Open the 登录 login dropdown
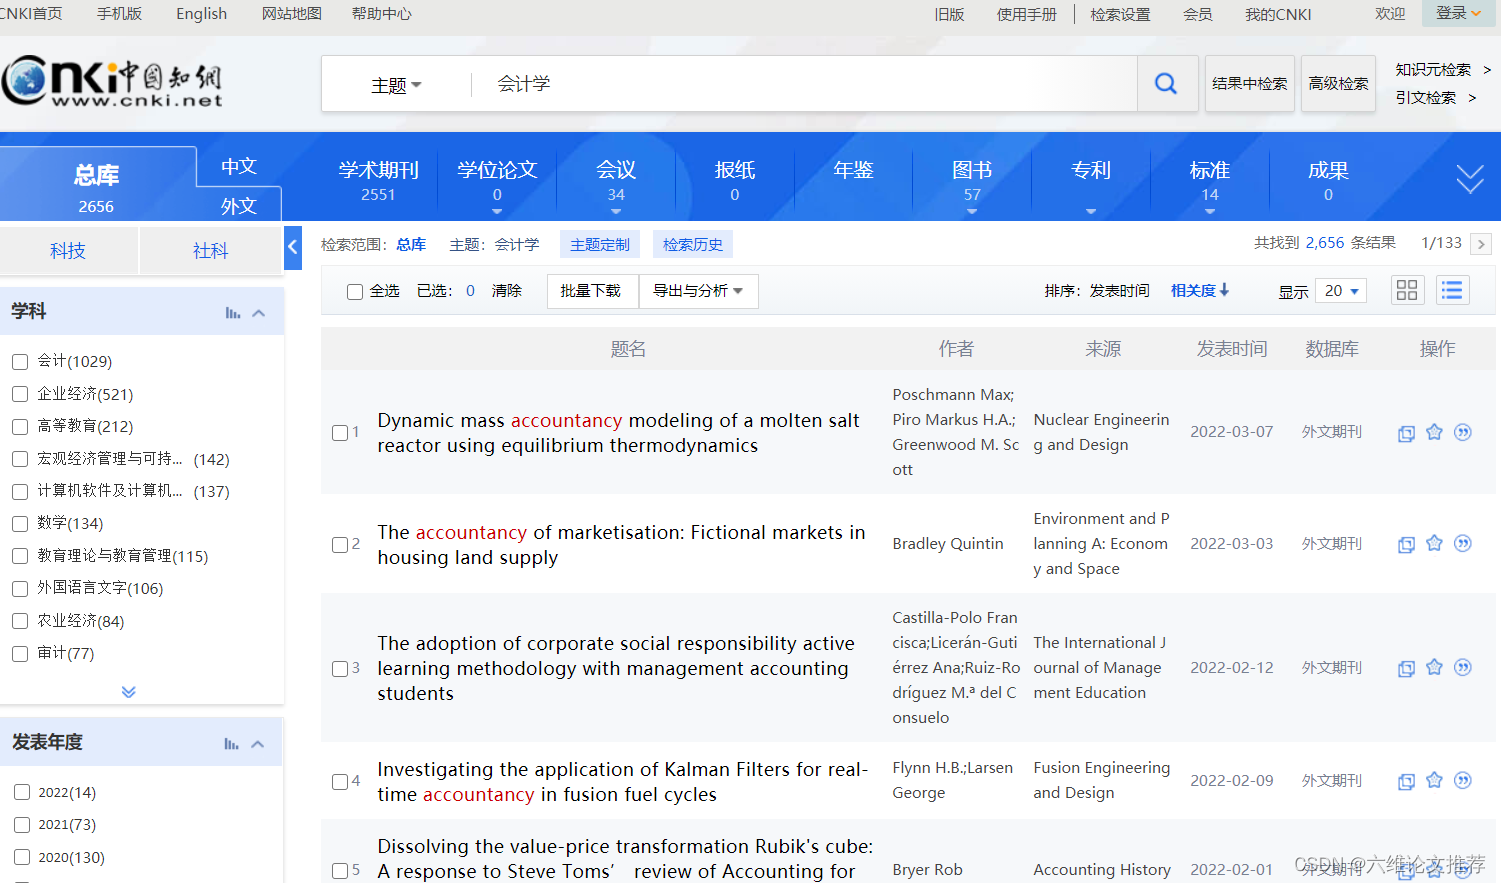Screen dimensions: 1501x883 [x=1459, y=13]
